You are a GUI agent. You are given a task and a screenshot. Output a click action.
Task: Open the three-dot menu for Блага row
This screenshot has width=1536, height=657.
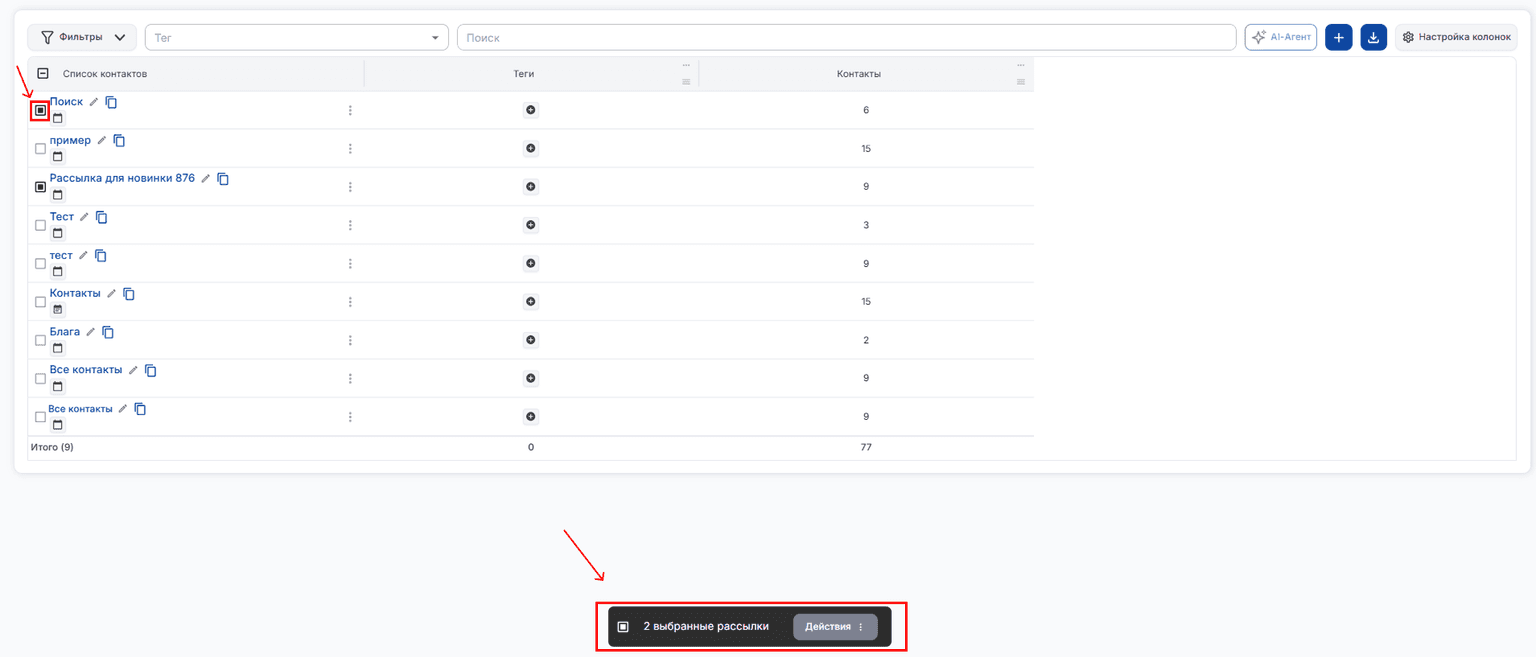coord(350,340)
